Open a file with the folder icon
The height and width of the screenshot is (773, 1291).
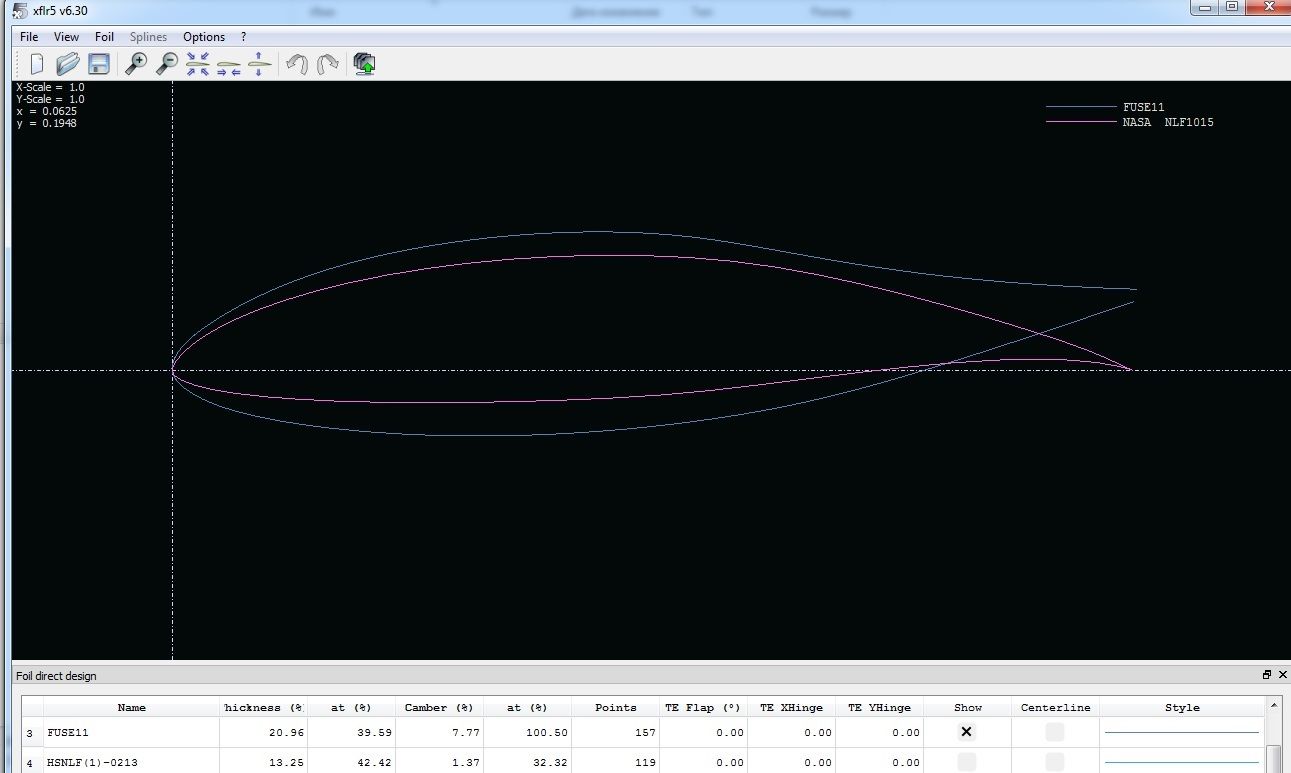pos(67,64)
